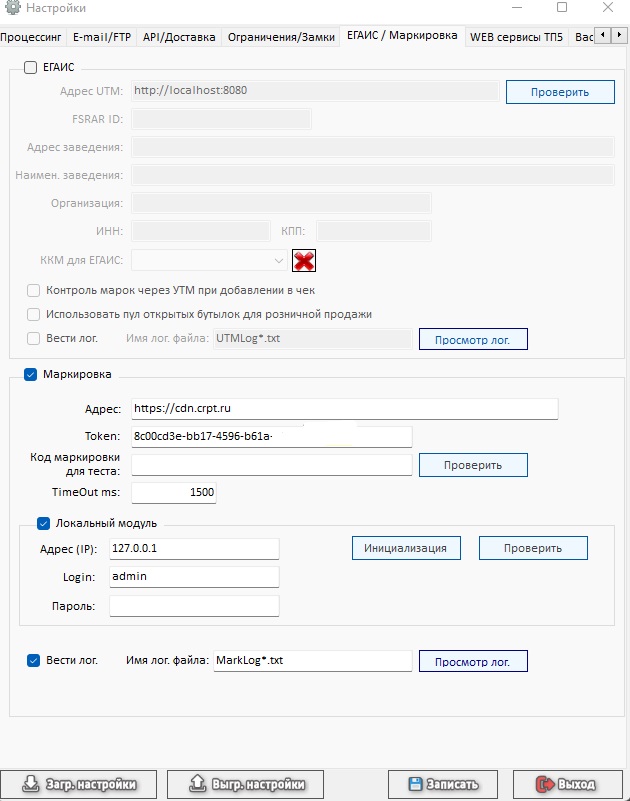Enable the ЕГАИС checkbox
This screenshot has width=630, height=801.
coord(31,67)
